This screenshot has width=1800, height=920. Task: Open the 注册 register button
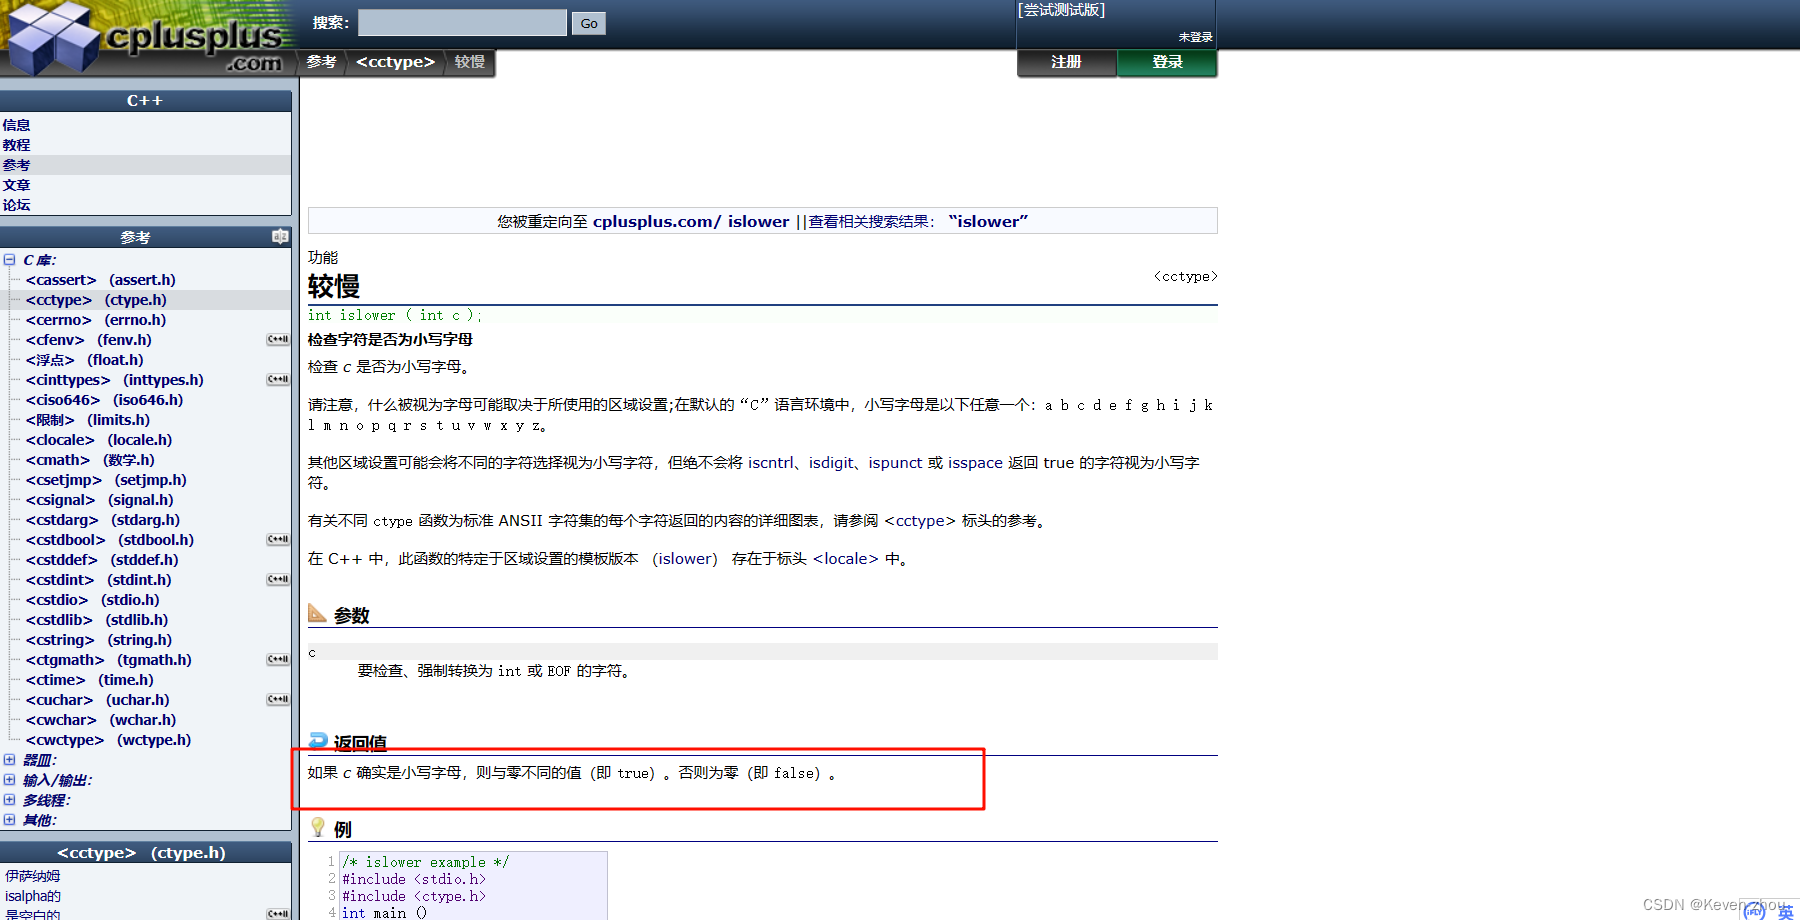(x=1066, y=62)
